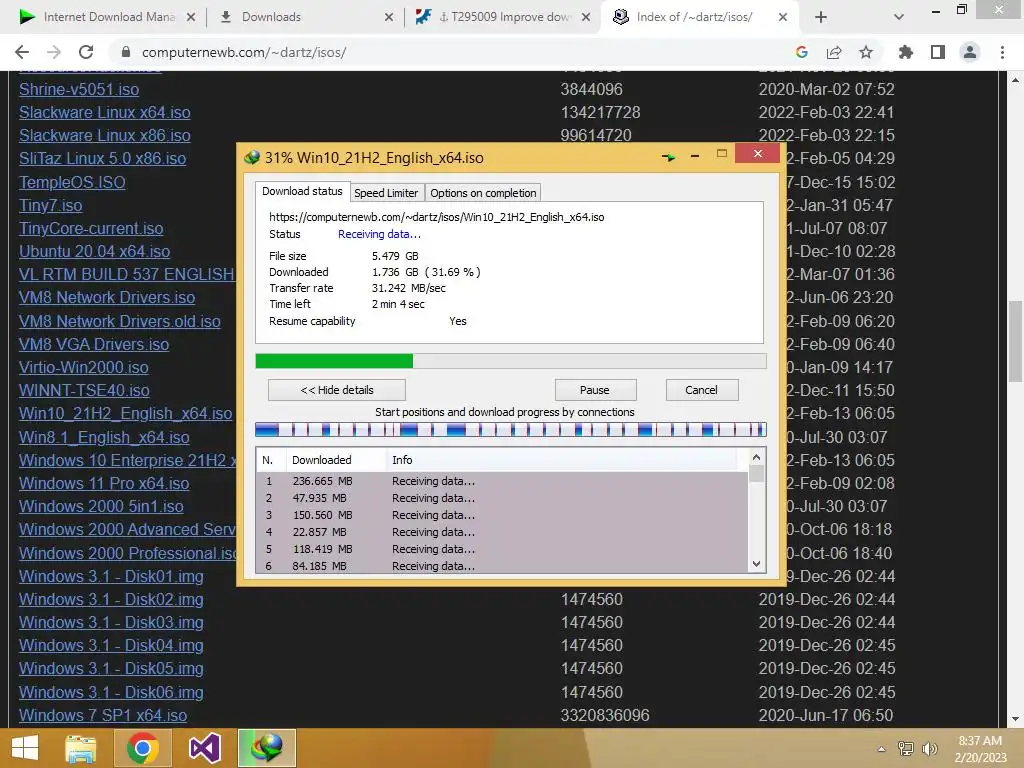Click the connections list scroll up arrow
Screen dimensions: 1024x768
[x=756, y=457]
